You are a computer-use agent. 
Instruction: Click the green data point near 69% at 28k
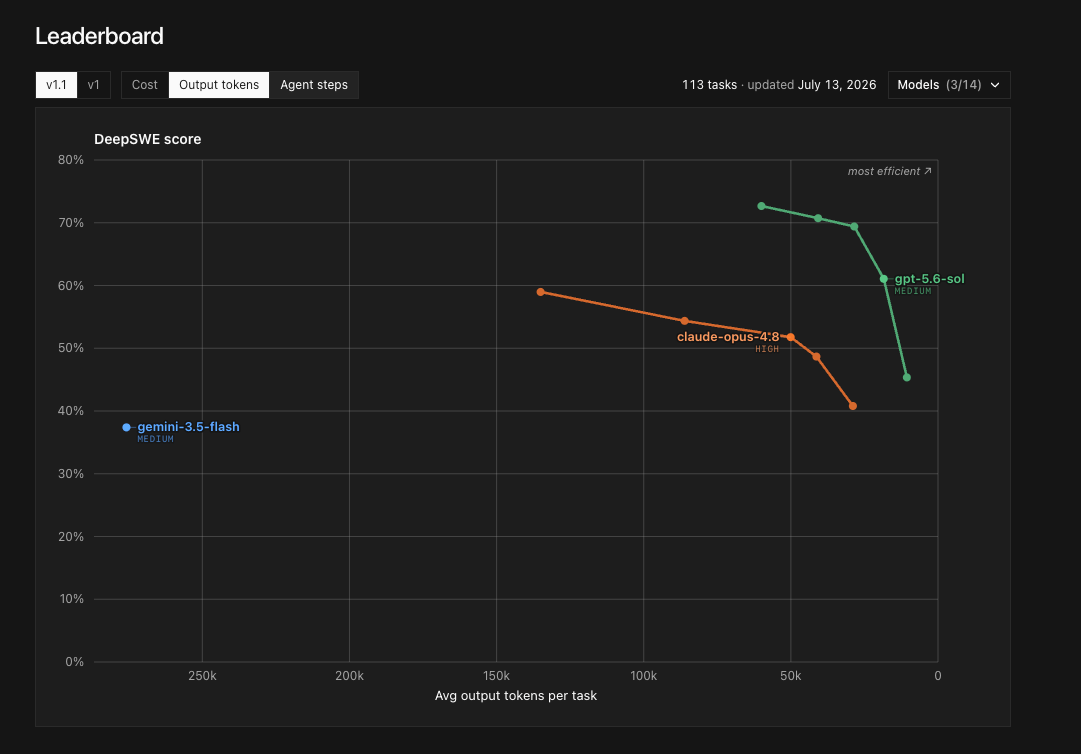point(854,226)
